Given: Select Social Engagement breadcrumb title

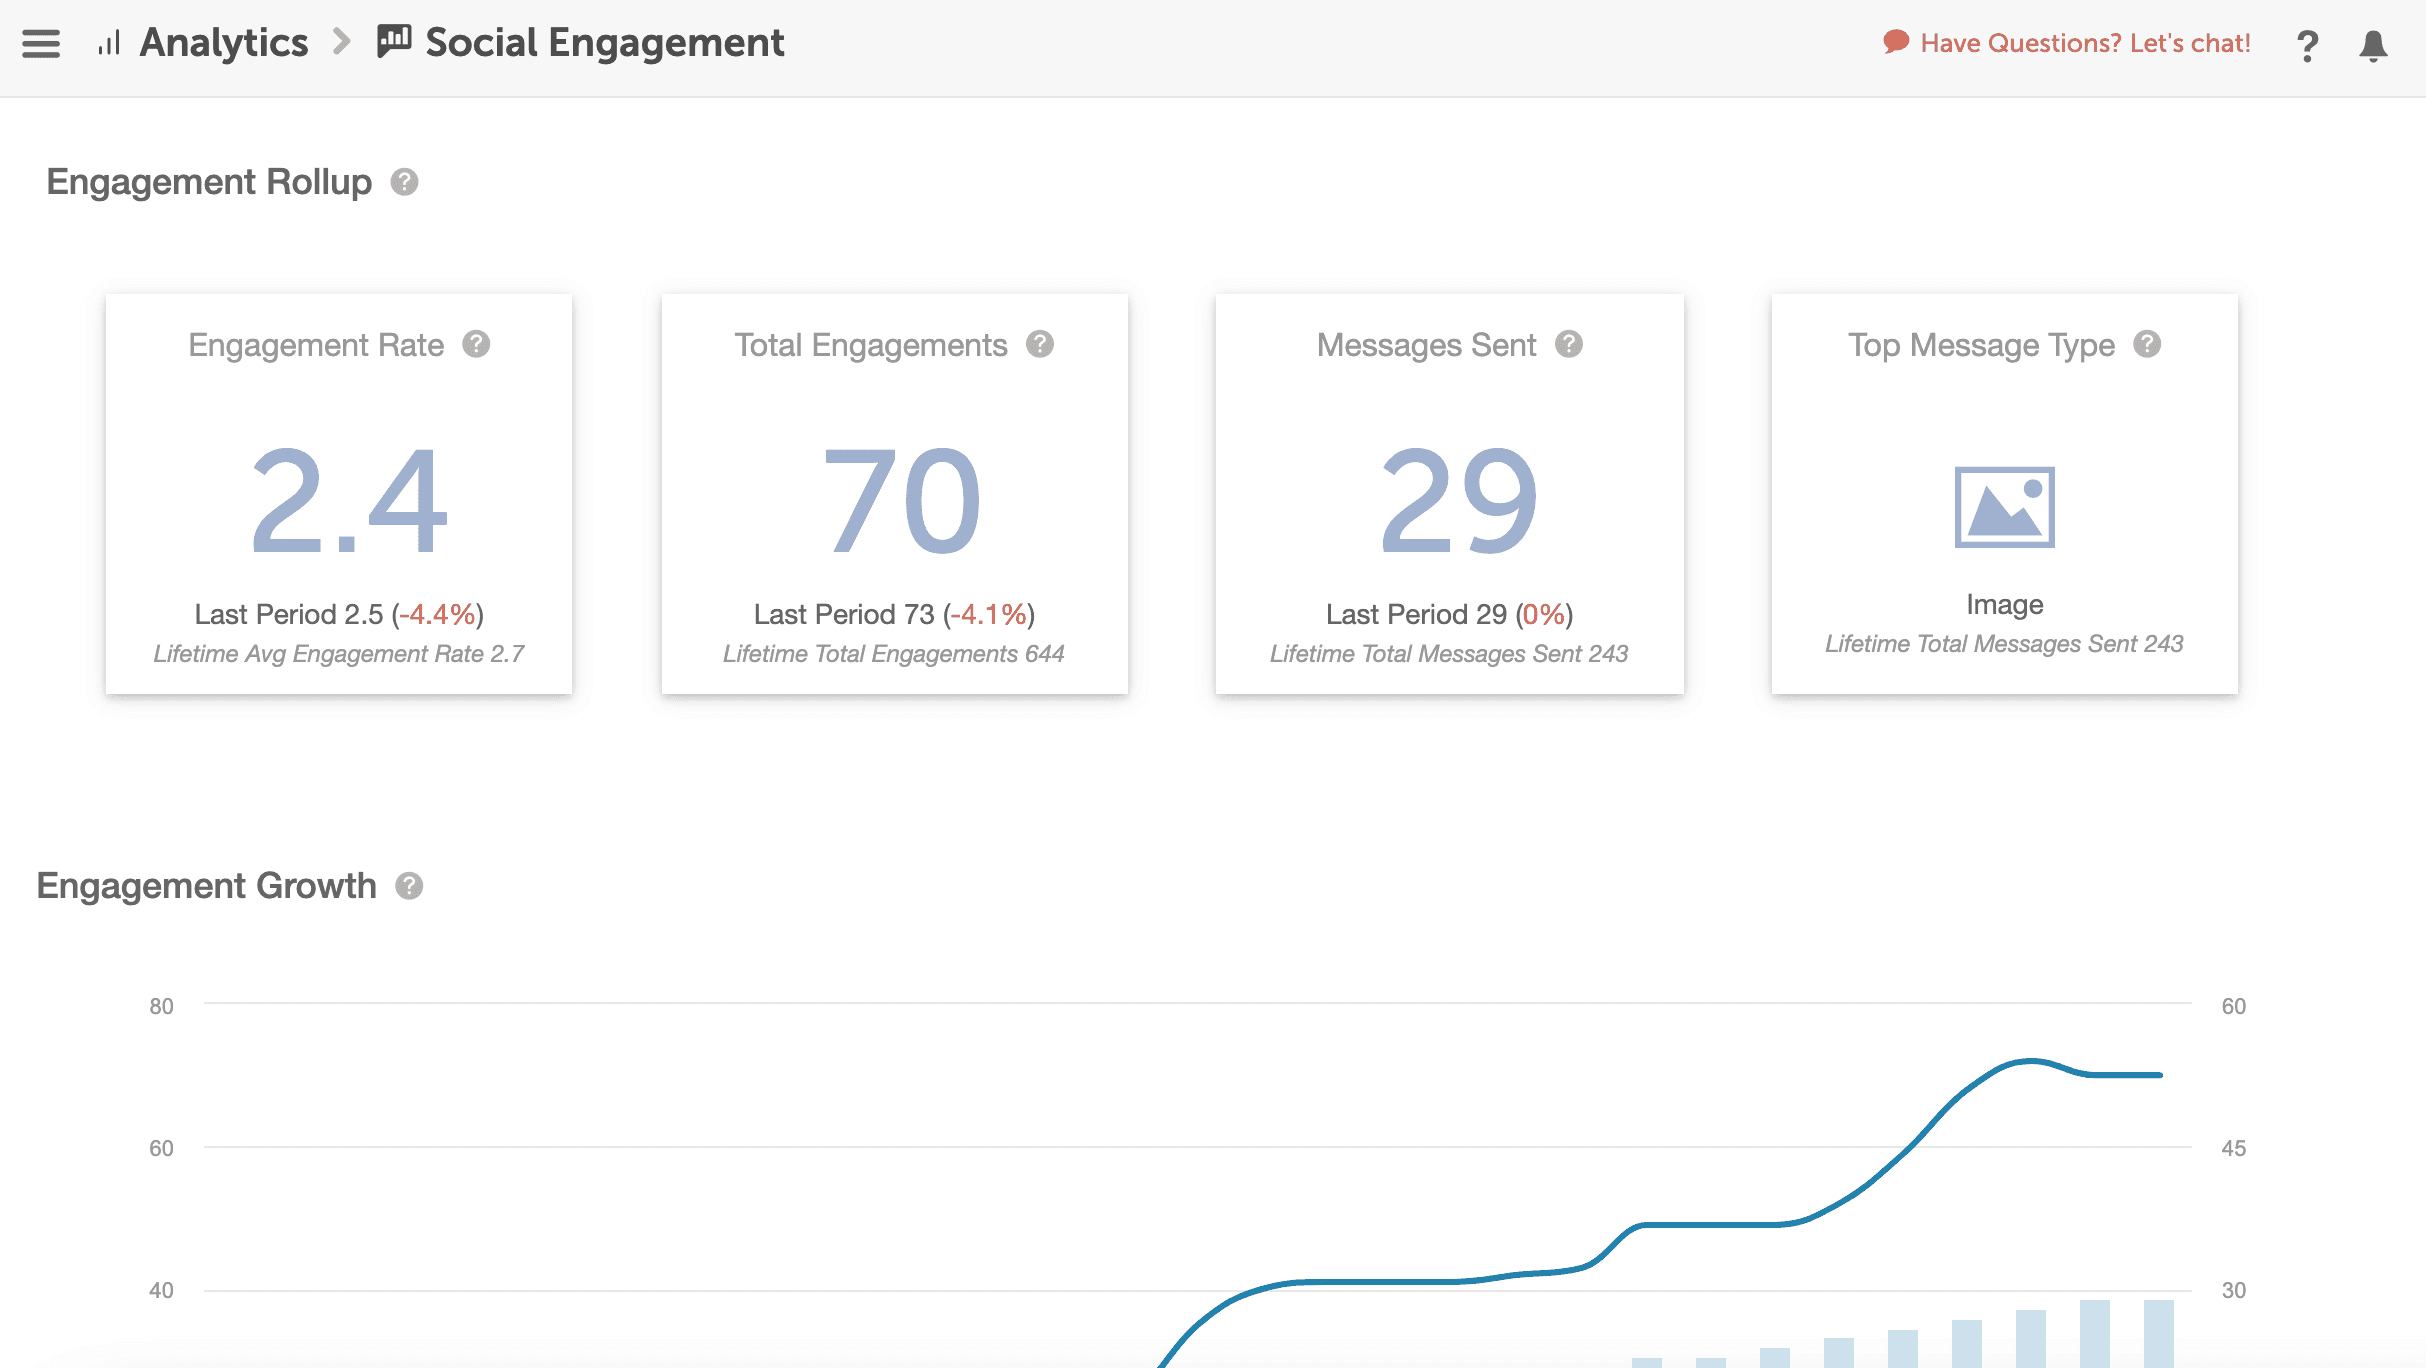Looking at the screenshot, I should click(x=604, y=43).
